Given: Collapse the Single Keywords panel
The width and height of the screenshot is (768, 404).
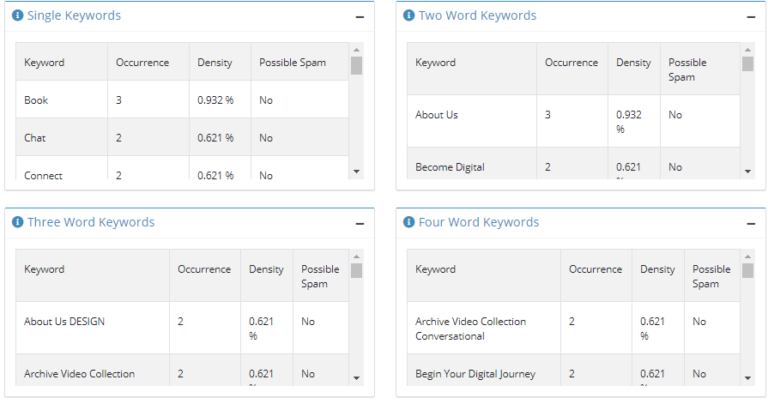Looking at the screenshot, I should point(359,17).
